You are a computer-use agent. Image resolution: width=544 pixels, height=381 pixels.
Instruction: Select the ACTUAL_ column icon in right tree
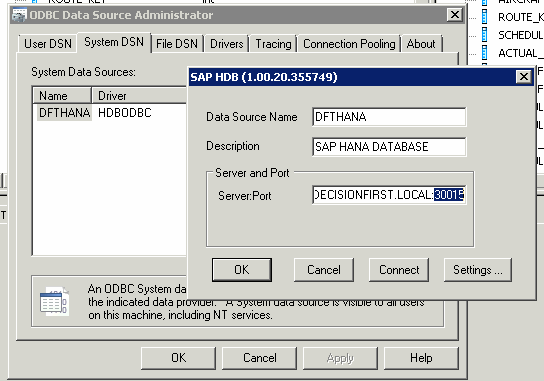(485, 53)
